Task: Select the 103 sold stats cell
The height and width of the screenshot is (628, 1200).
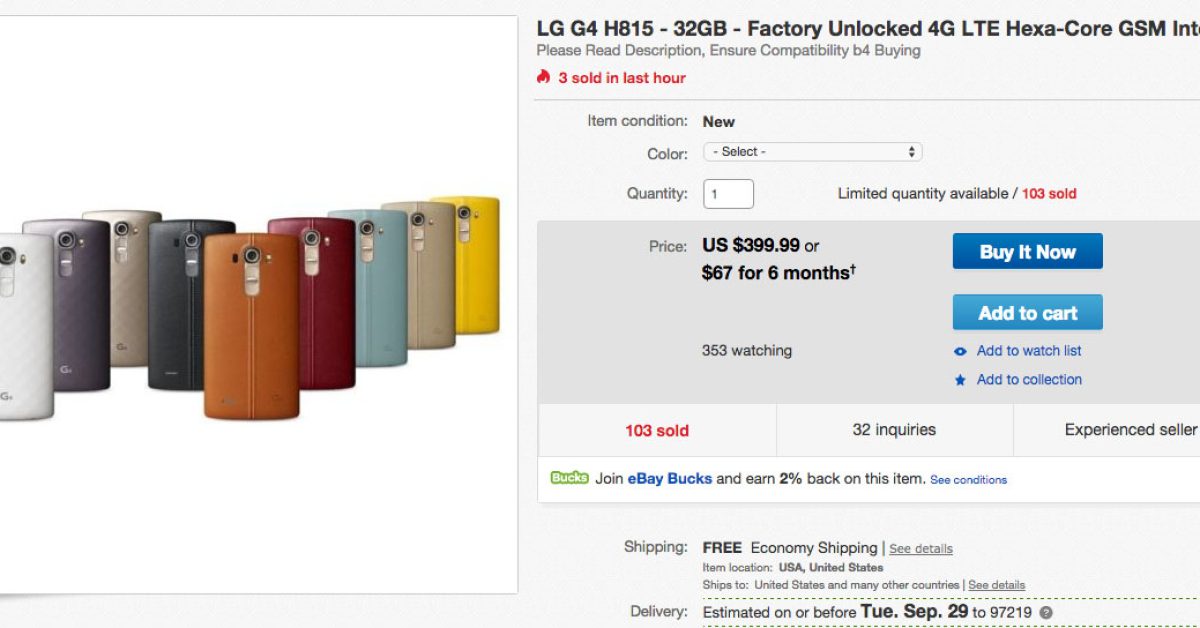Action: [657, 431]
